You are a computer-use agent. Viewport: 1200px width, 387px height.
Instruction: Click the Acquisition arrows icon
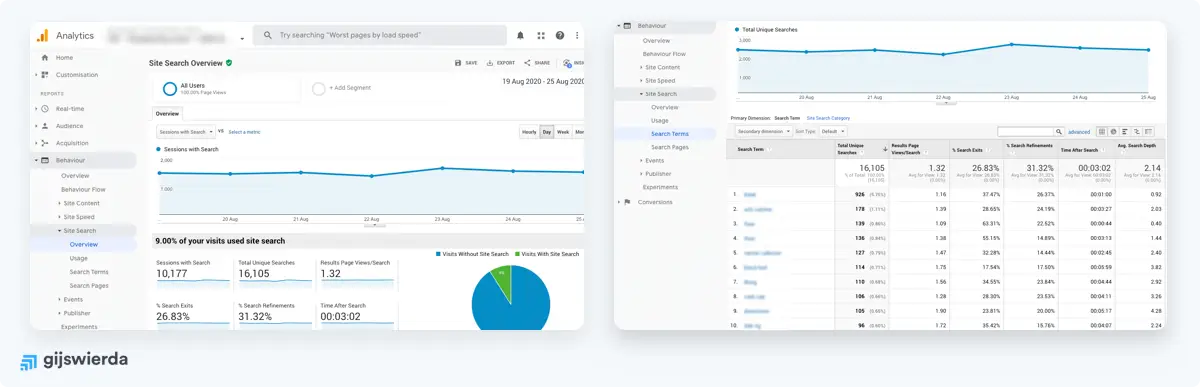point(45,143)
